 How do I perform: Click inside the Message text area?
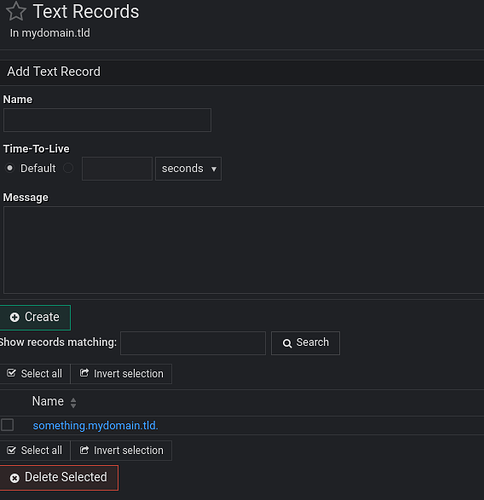tap(243, 250)
